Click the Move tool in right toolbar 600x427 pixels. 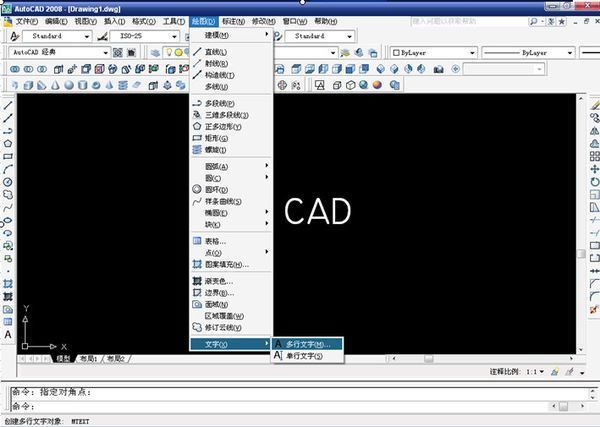pyautogui.click(x=594, y=169)
